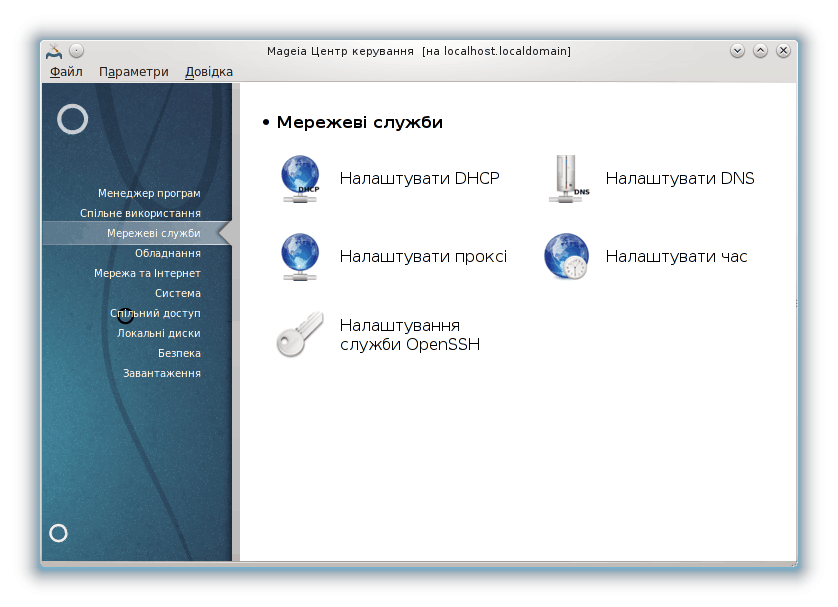Select Спільне використання in sidebar
Screen dimensions: 838x607
click(x=141, y=213)
